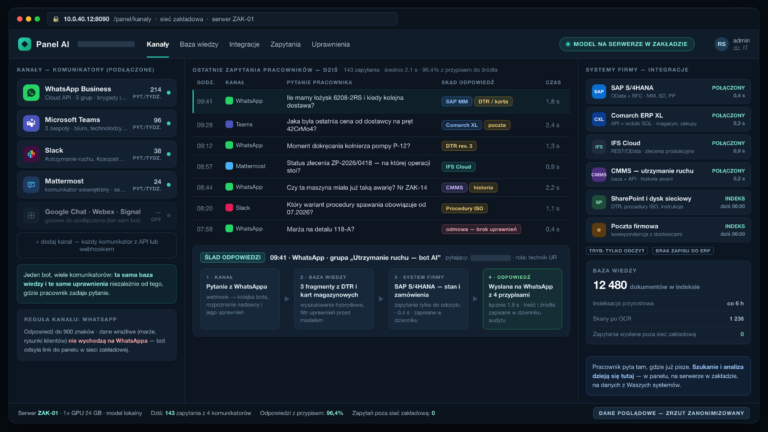Click the 'Czas' column header

pos(553,82)
